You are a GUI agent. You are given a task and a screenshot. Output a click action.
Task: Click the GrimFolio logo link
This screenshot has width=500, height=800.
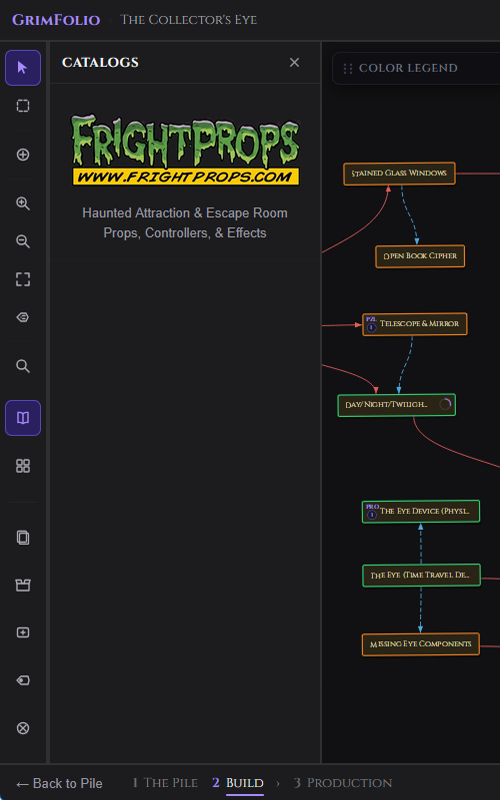tap(56, 20)
